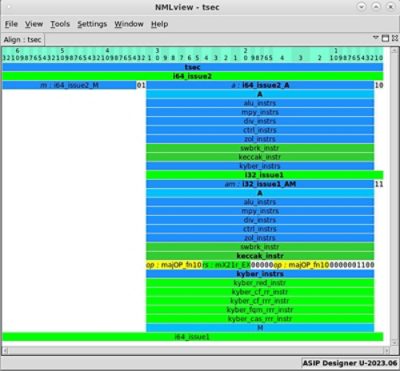Expand mpy_instrs under i64_issue2_A
The height and width of the screenshot is (371, 400).
260,112
